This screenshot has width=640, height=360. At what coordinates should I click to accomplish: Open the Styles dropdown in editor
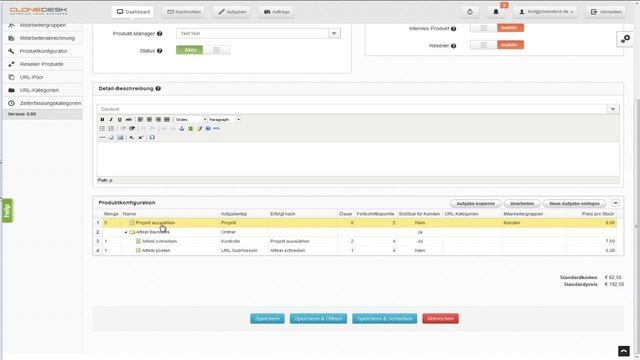191,120
